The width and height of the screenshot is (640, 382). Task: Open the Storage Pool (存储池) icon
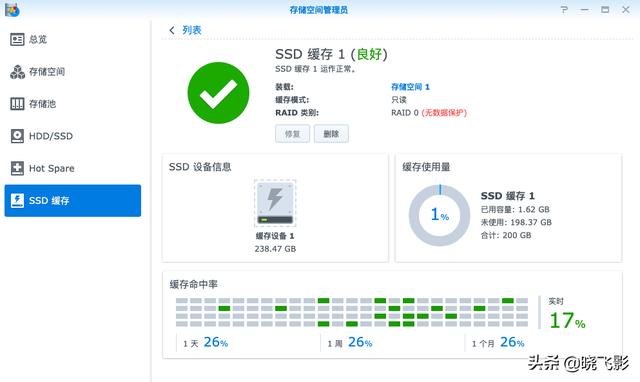17,104
